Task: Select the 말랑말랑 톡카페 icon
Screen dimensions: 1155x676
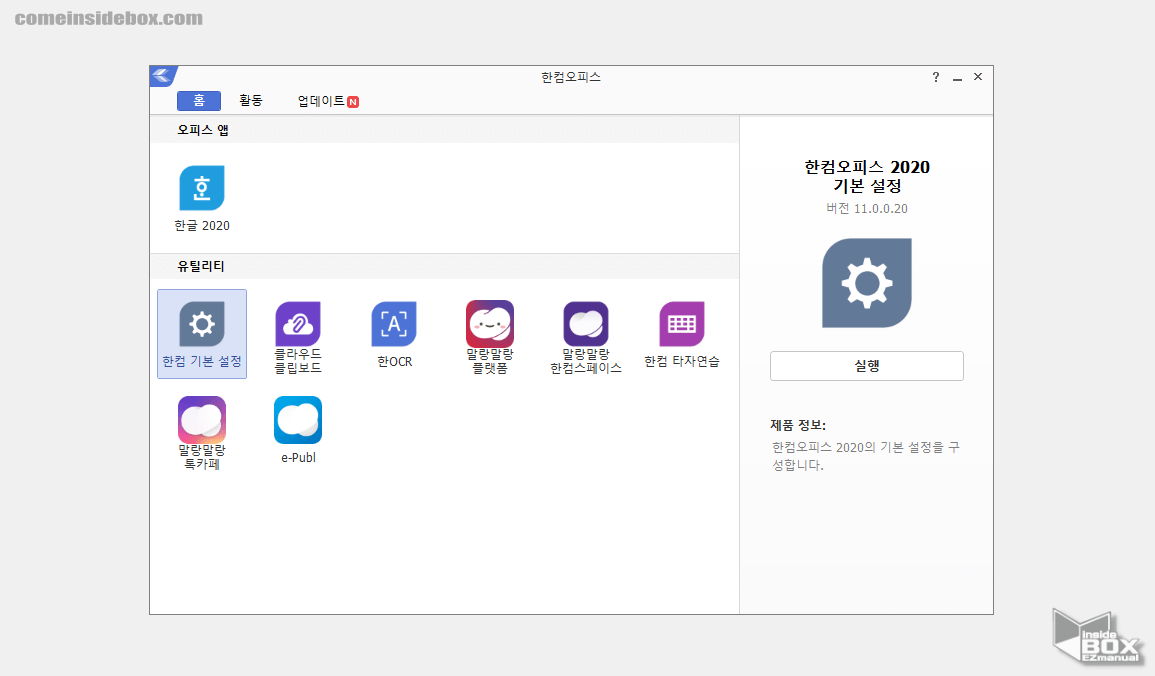Action: click(202, 420)
